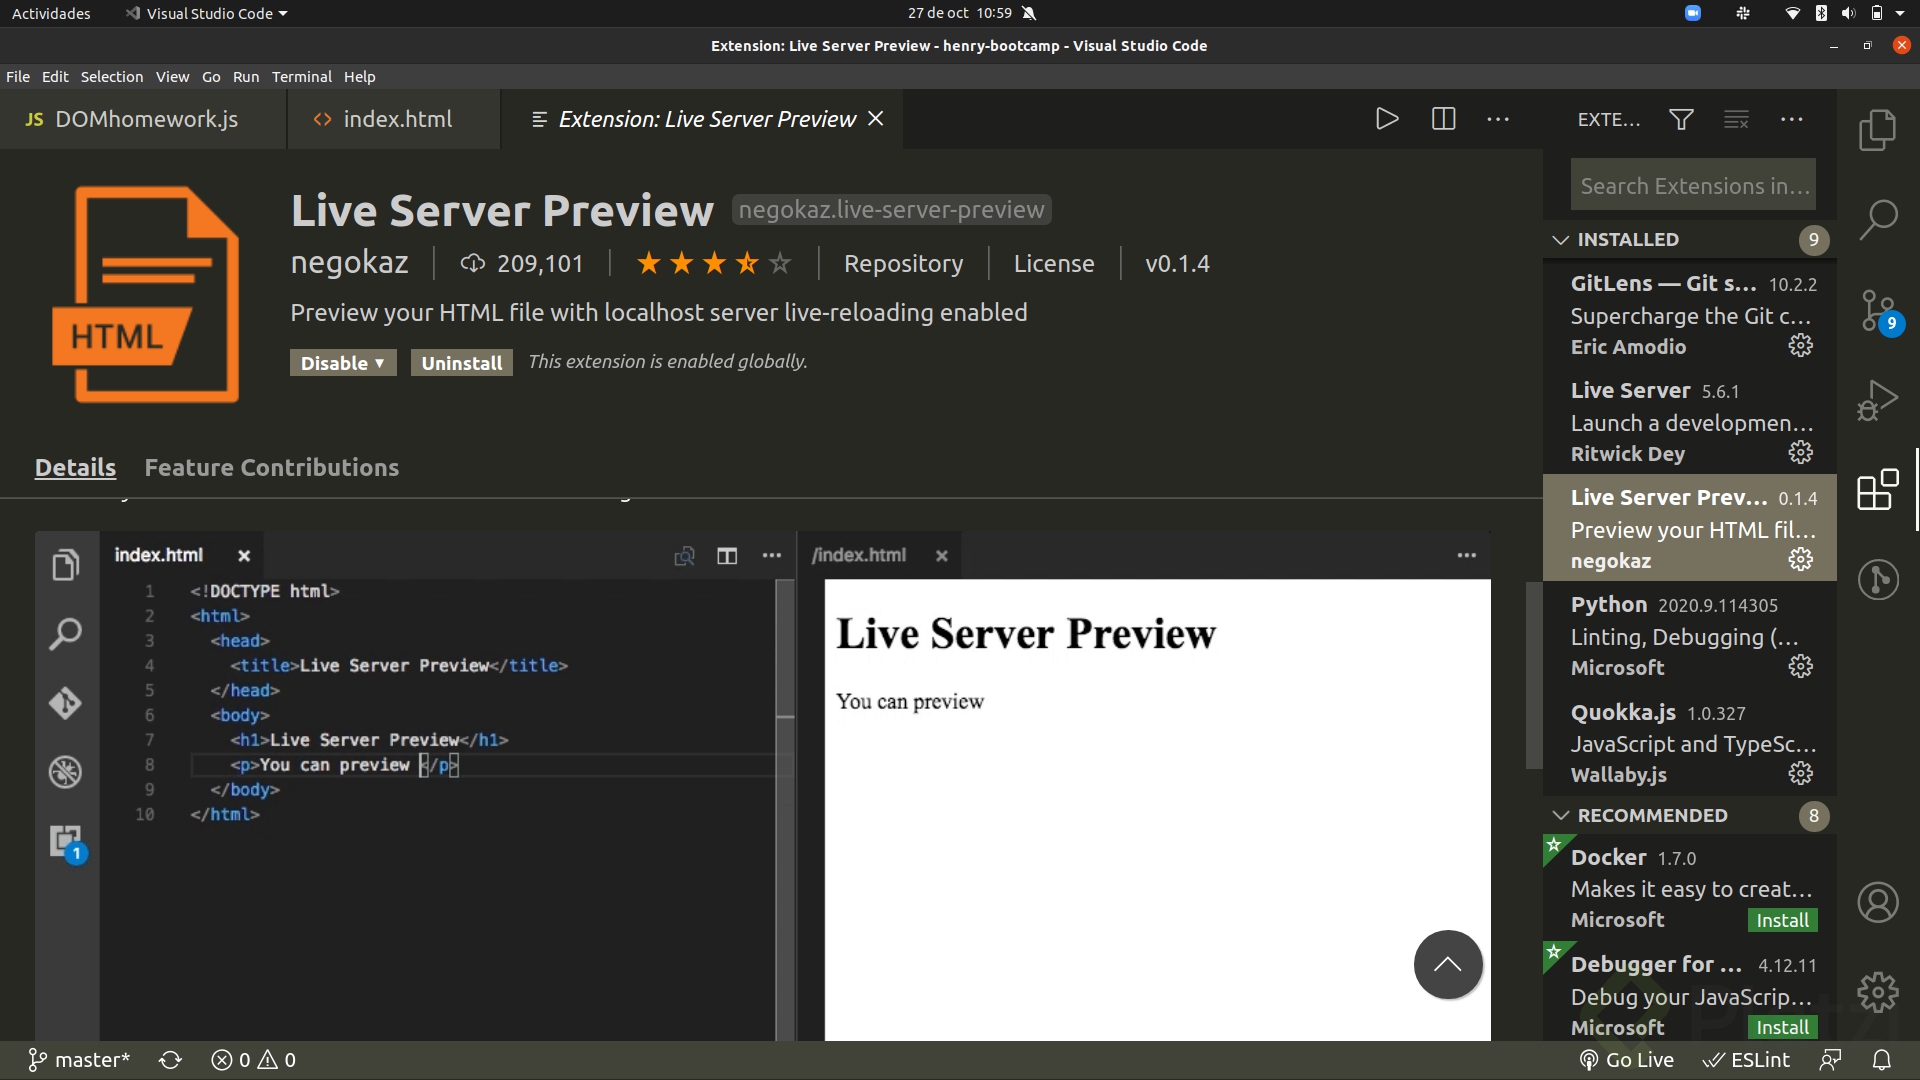Uninstall the Live Server Preview extension
Viewport: 1920px width, 1080px height.
462,363
